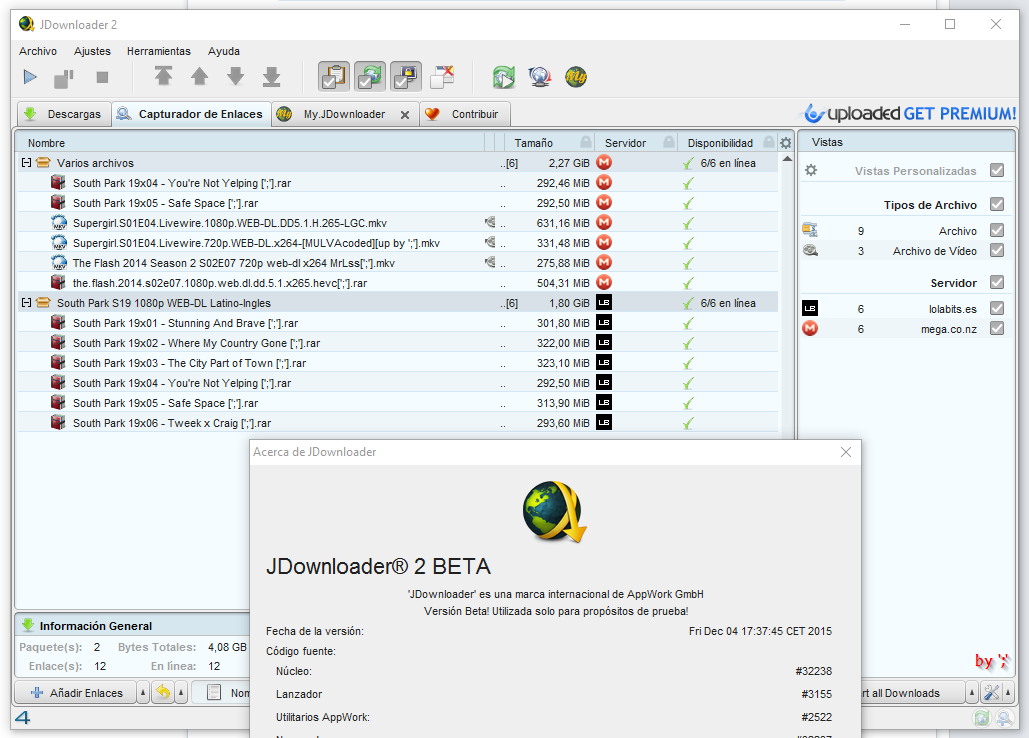Open Vistas Personalizadas gear settings icon
The width and height of the screenshot is (1029, 738).
click(x=811, y=171)
